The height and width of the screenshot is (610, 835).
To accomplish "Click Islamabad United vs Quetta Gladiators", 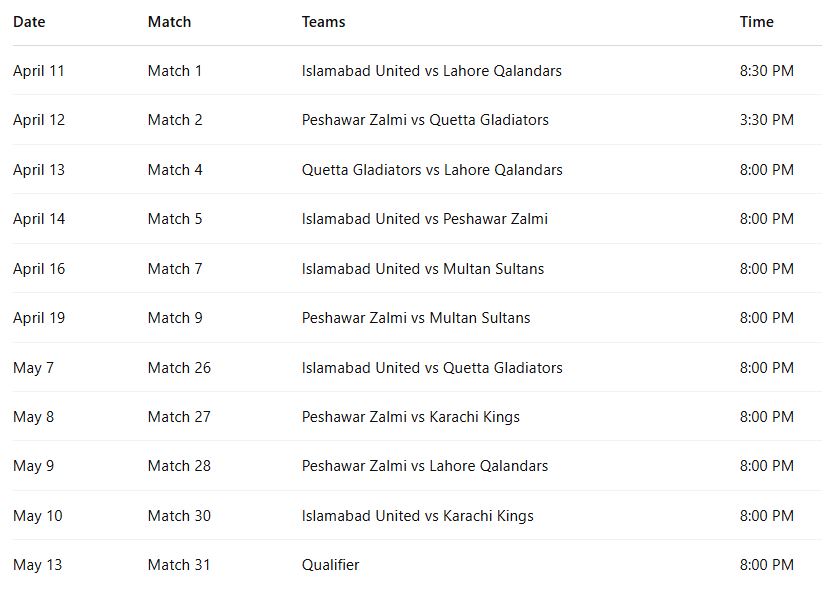I will pos(431,368).
